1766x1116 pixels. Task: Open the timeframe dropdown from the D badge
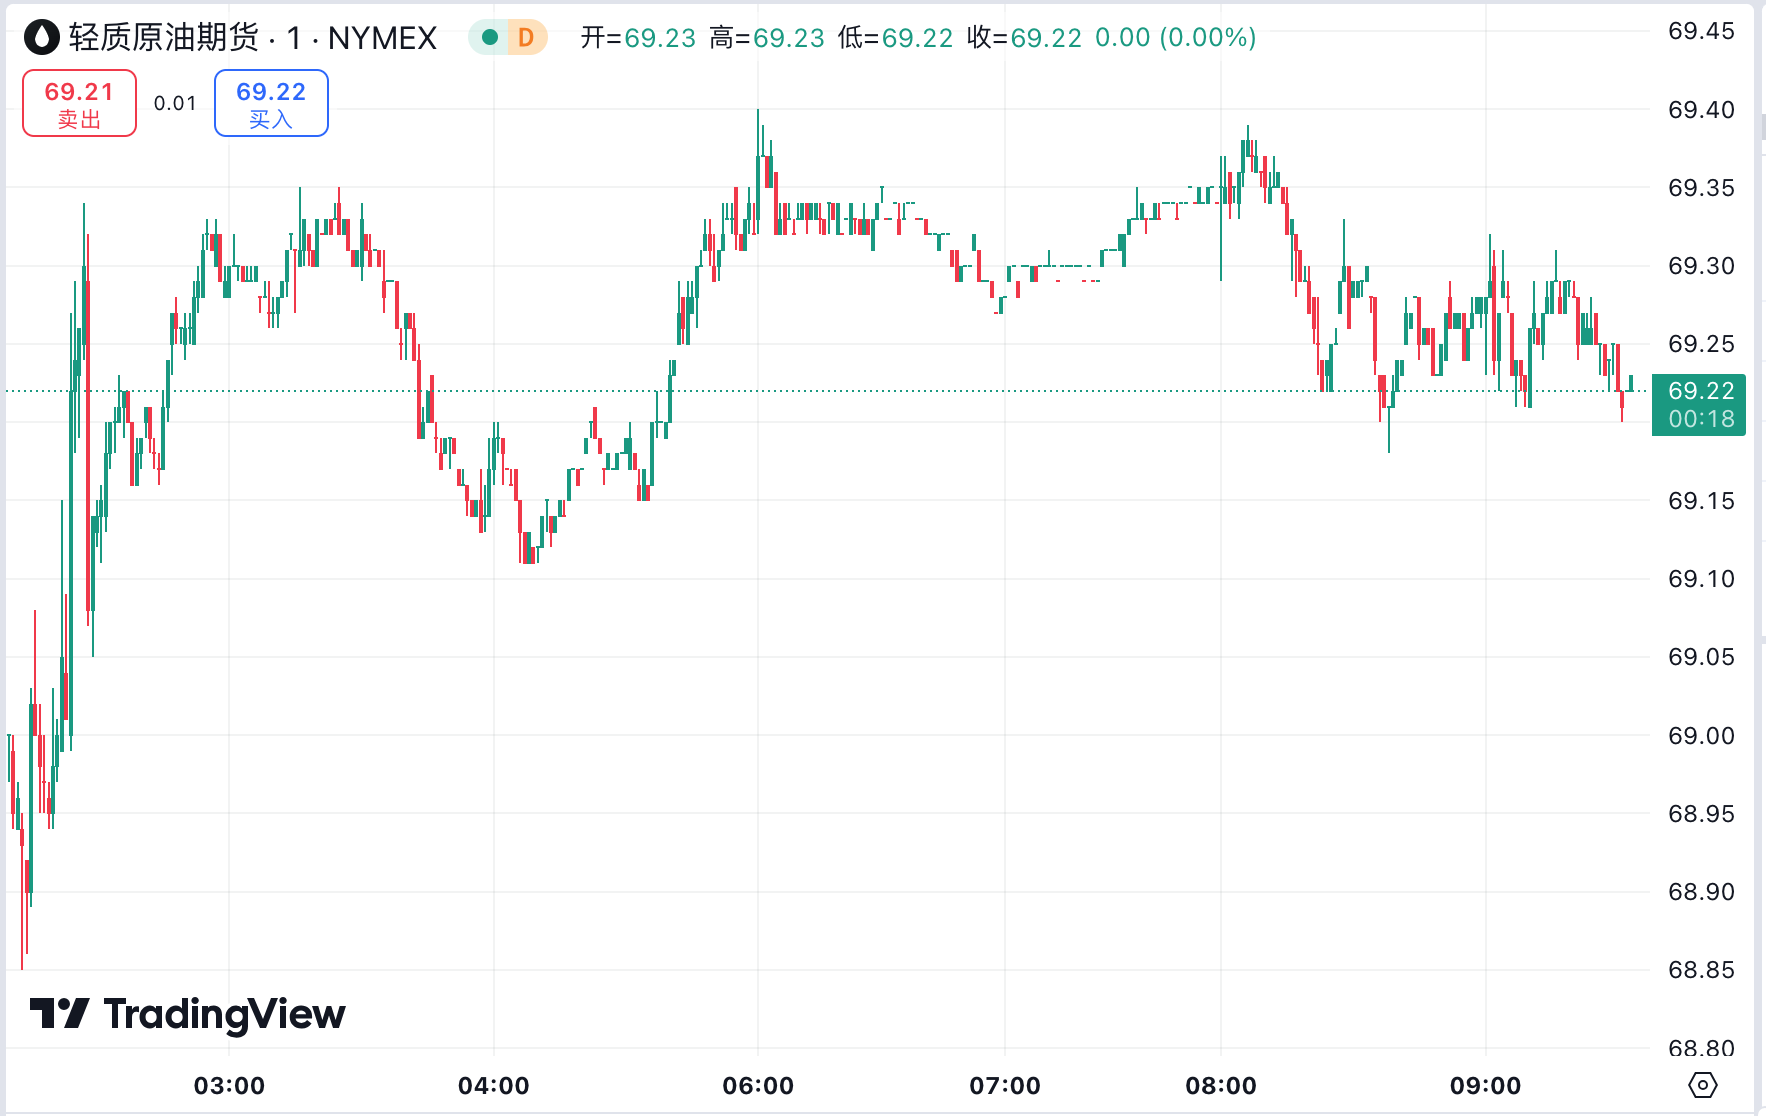[529, 36]
